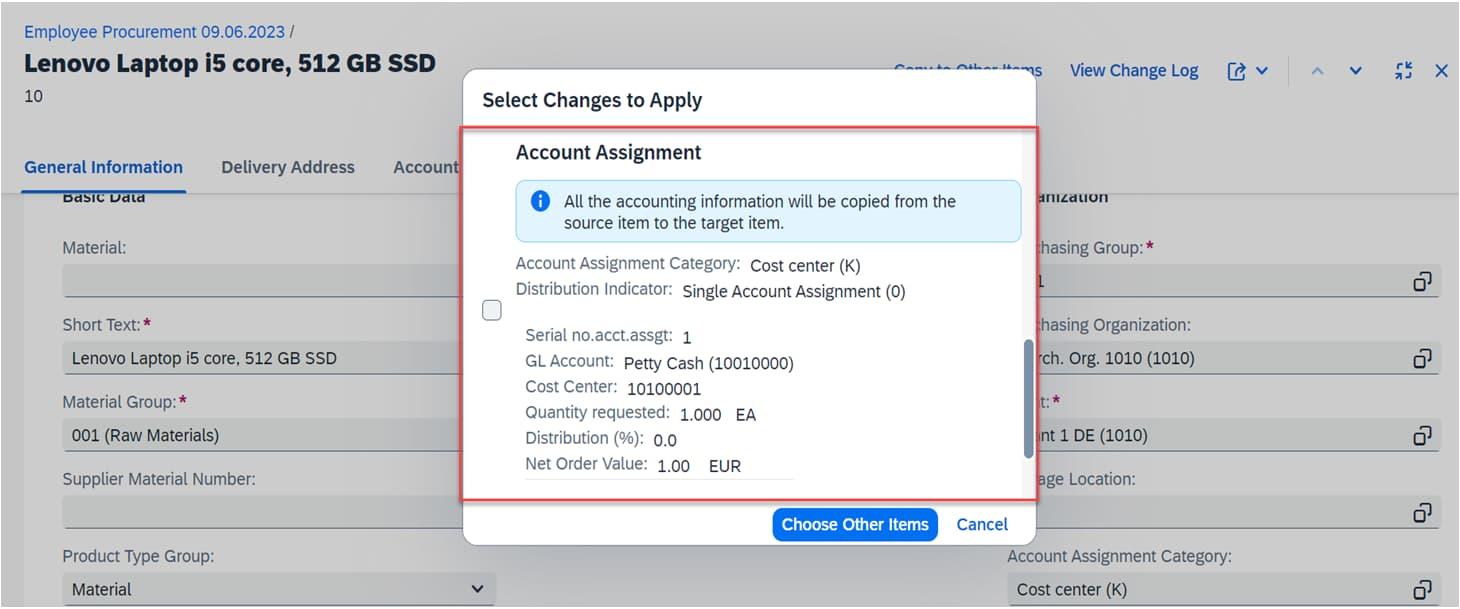Select the General Information tab
This screenshot has width=1460, height=609.
pyautogui.click(x=103, y=167)
